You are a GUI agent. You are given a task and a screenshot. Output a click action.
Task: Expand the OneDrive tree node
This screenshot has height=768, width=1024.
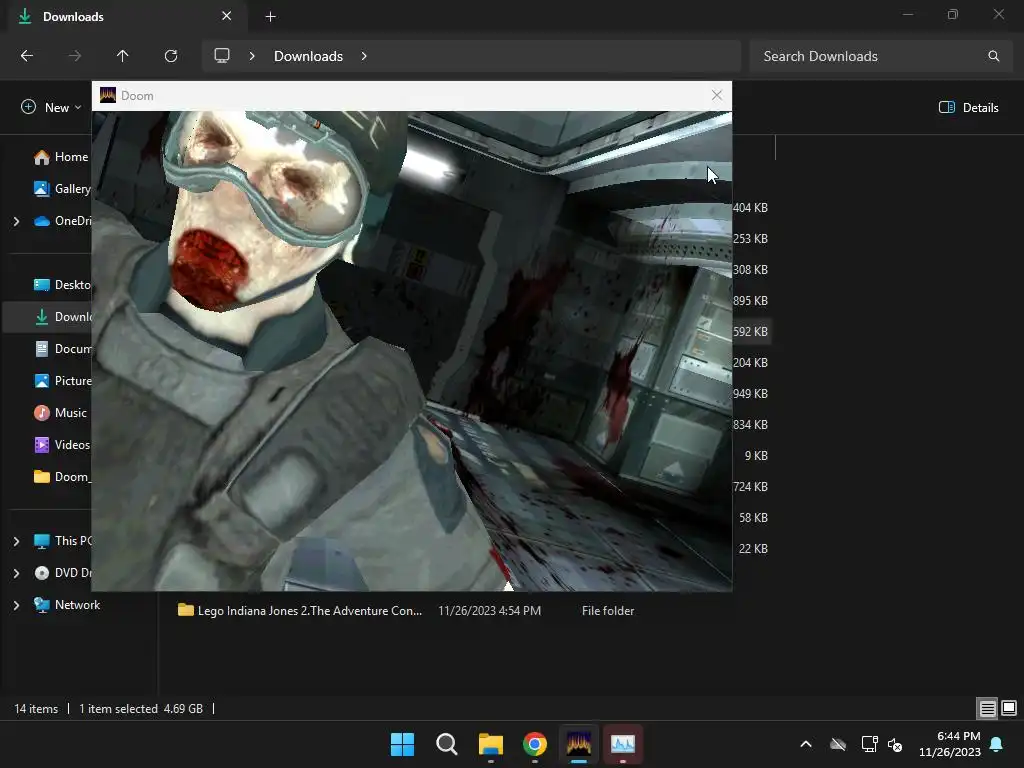click(16, 221)
